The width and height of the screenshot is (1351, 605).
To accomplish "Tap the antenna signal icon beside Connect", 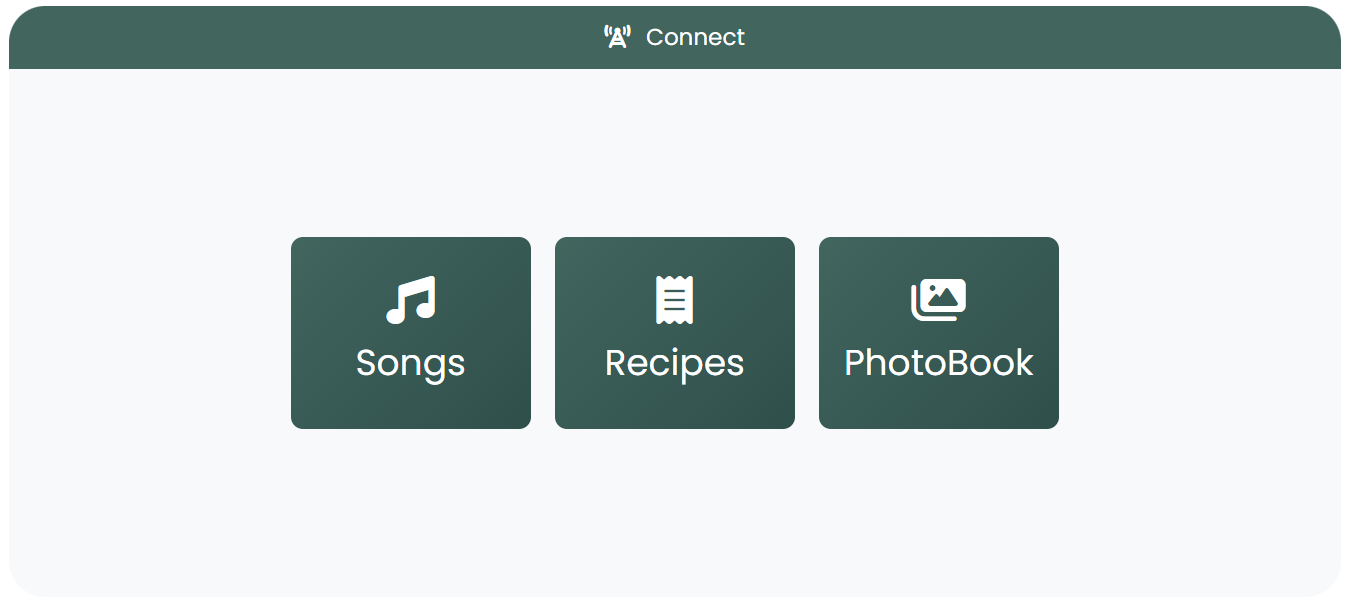I will 617,38.
